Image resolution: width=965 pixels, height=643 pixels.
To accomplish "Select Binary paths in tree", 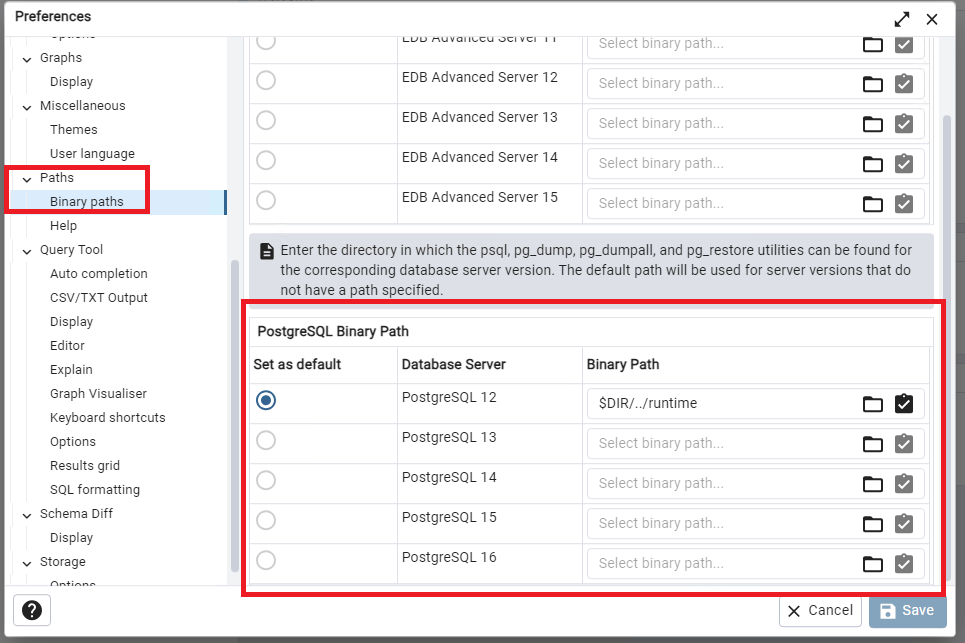I will [87, 202].
